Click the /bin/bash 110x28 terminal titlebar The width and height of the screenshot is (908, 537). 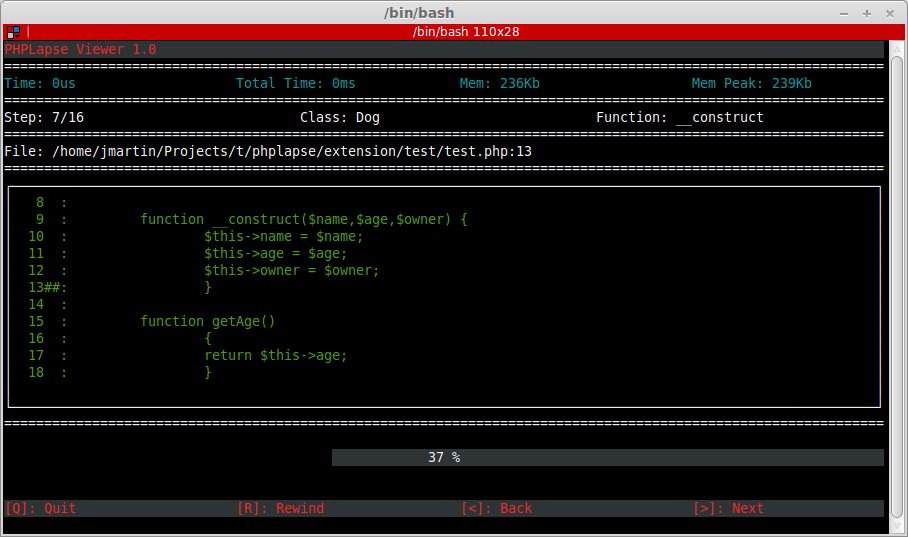tap(453, 32)
